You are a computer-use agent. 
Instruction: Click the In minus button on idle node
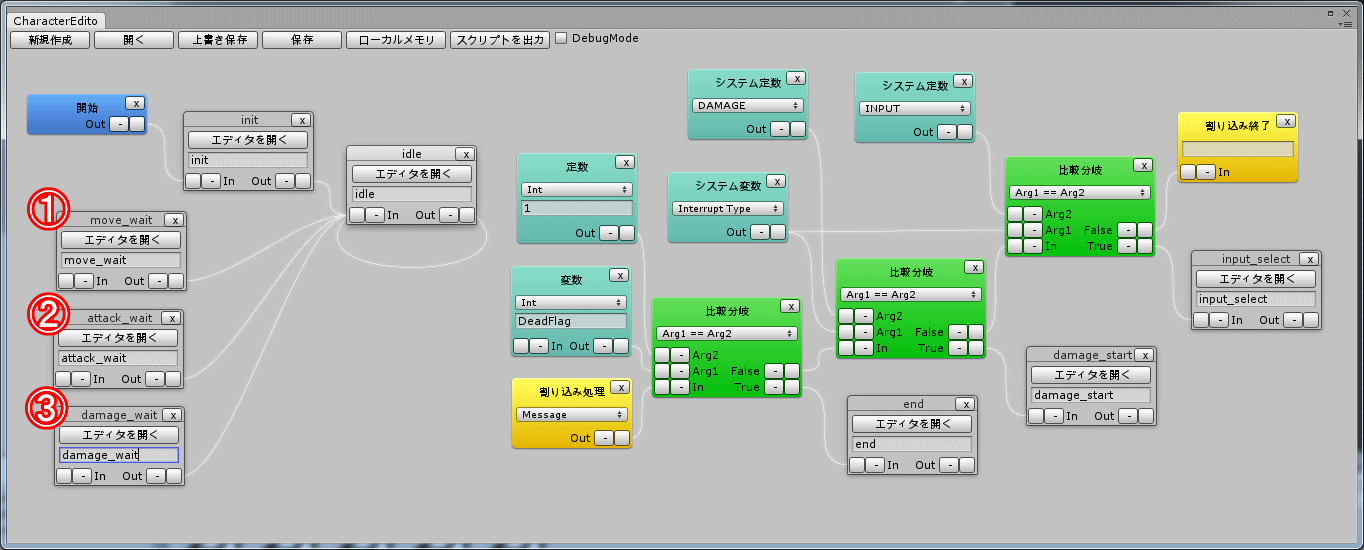tap(375, 215)
